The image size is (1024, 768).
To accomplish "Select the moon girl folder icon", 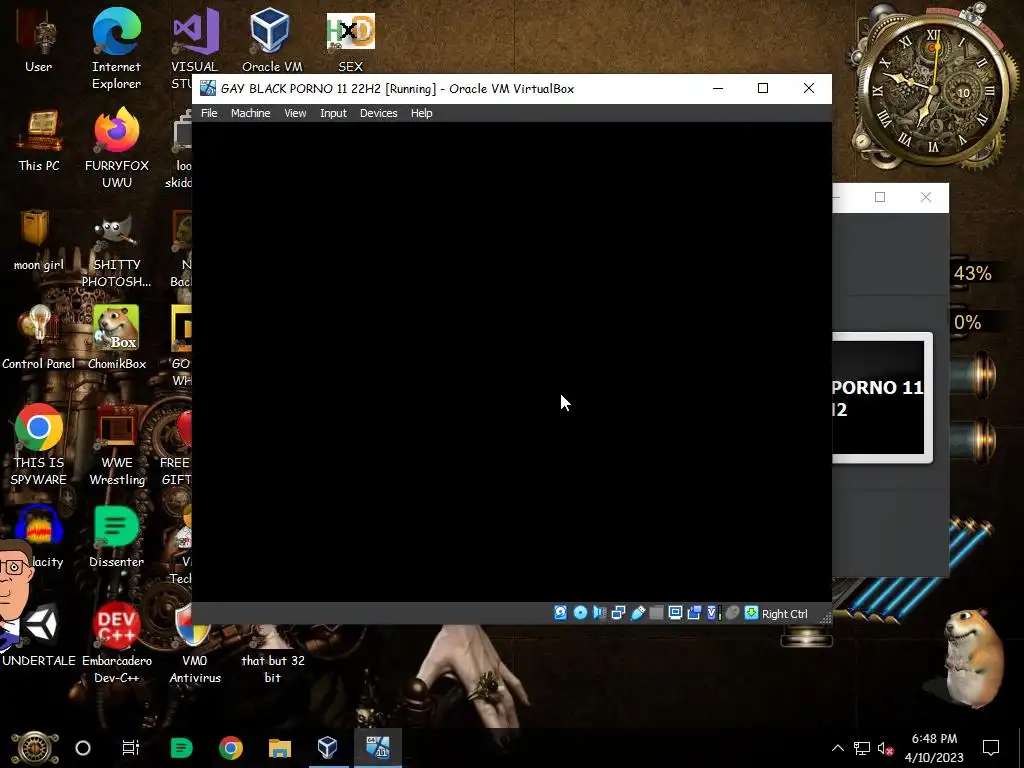I will pyautogui.click(x=39, y=240).
